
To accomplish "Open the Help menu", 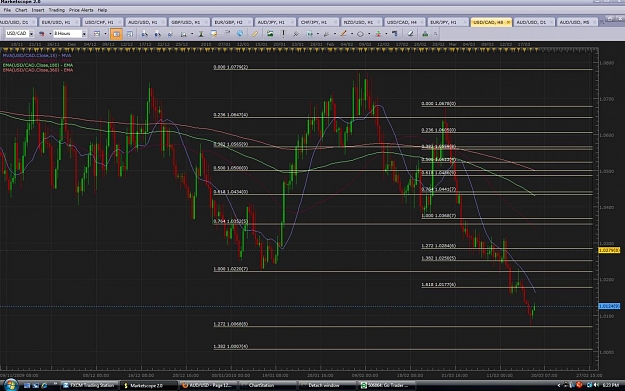I will tap(102, 10).
